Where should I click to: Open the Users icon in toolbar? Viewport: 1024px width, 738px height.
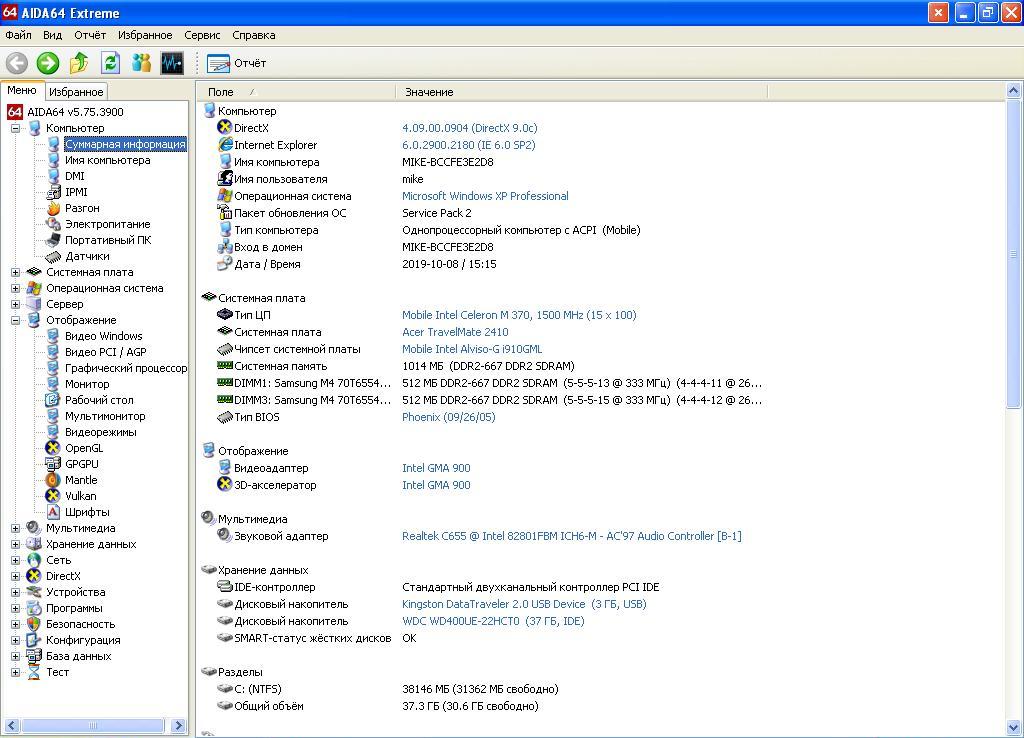[141, 63]
